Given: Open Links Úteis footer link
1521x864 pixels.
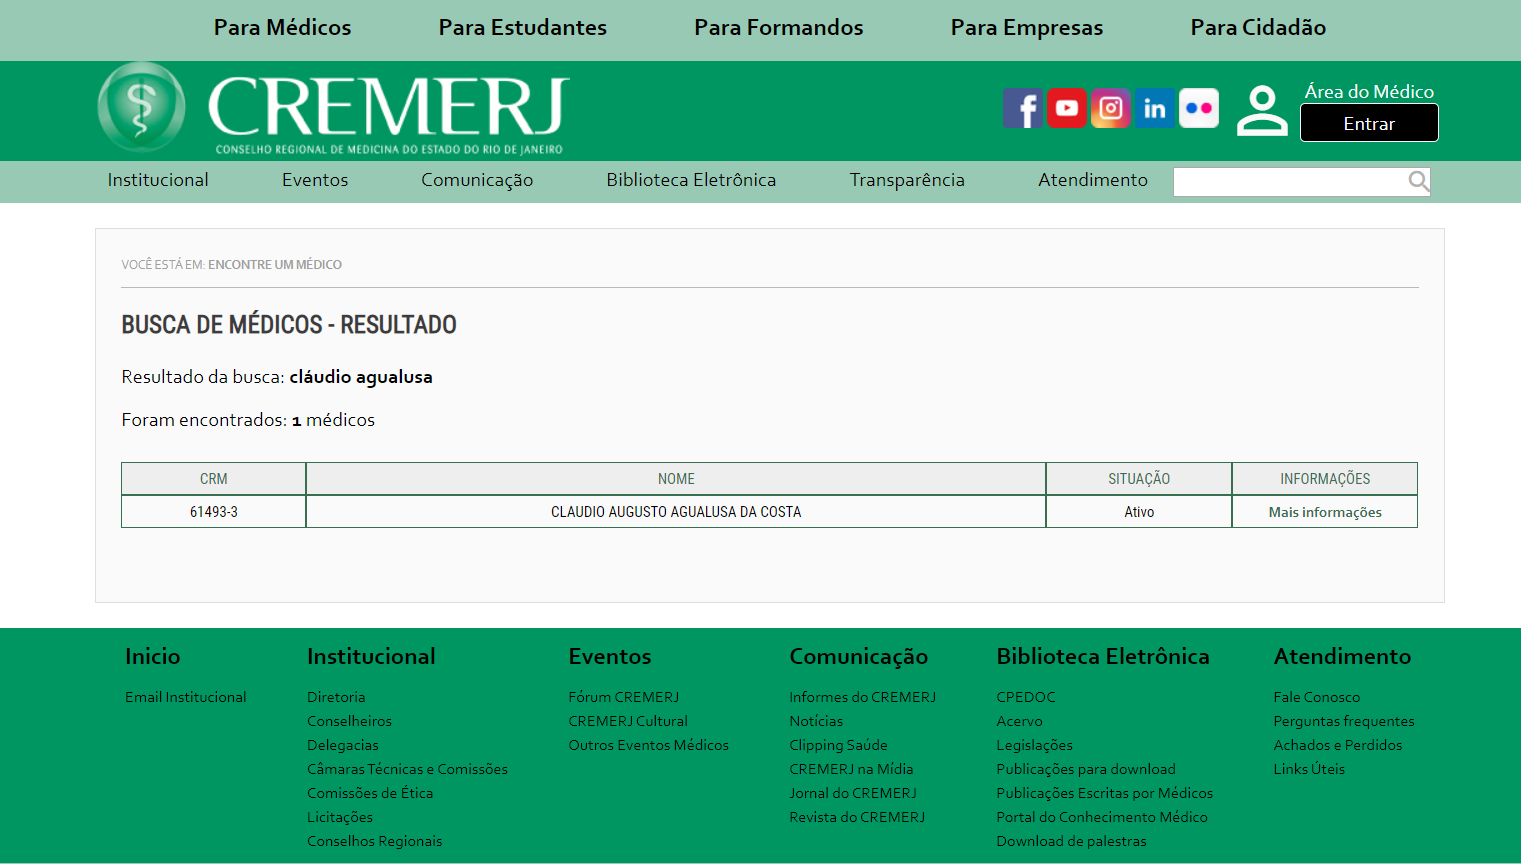Looking at the screenshot, I should pos(1309,769).
